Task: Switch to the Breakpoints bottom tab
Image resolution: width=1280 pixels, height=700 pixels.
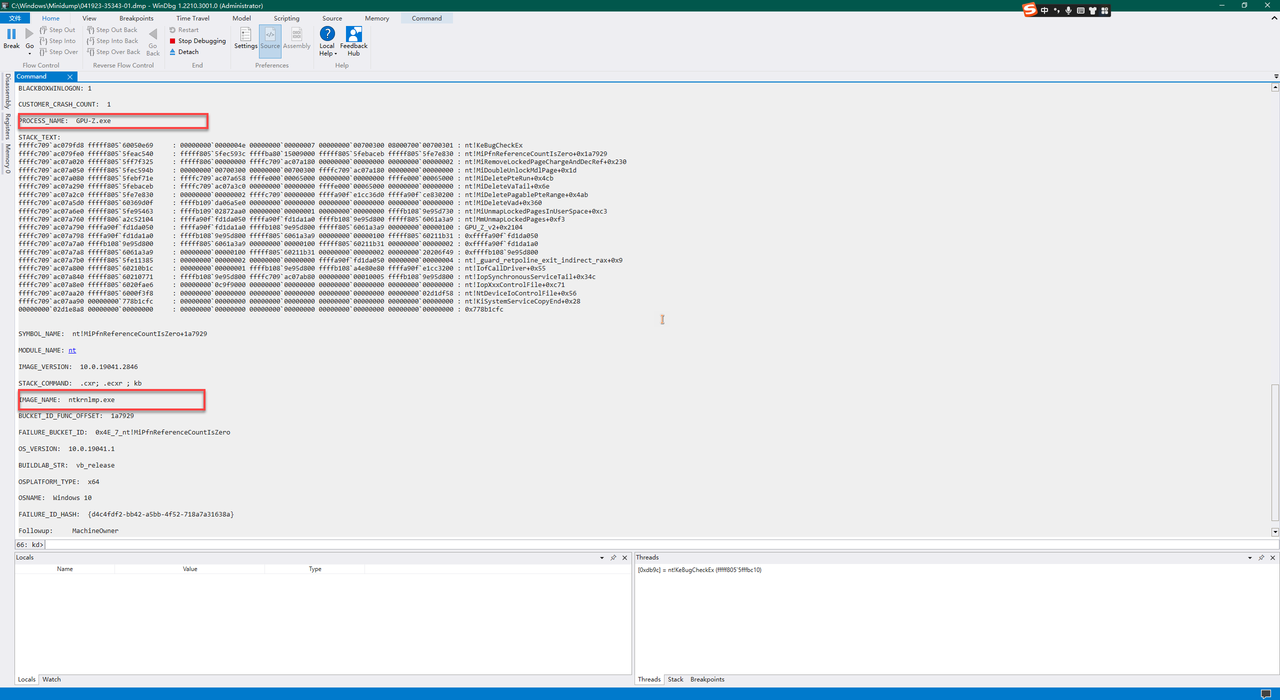Action: tap(707, 679)
